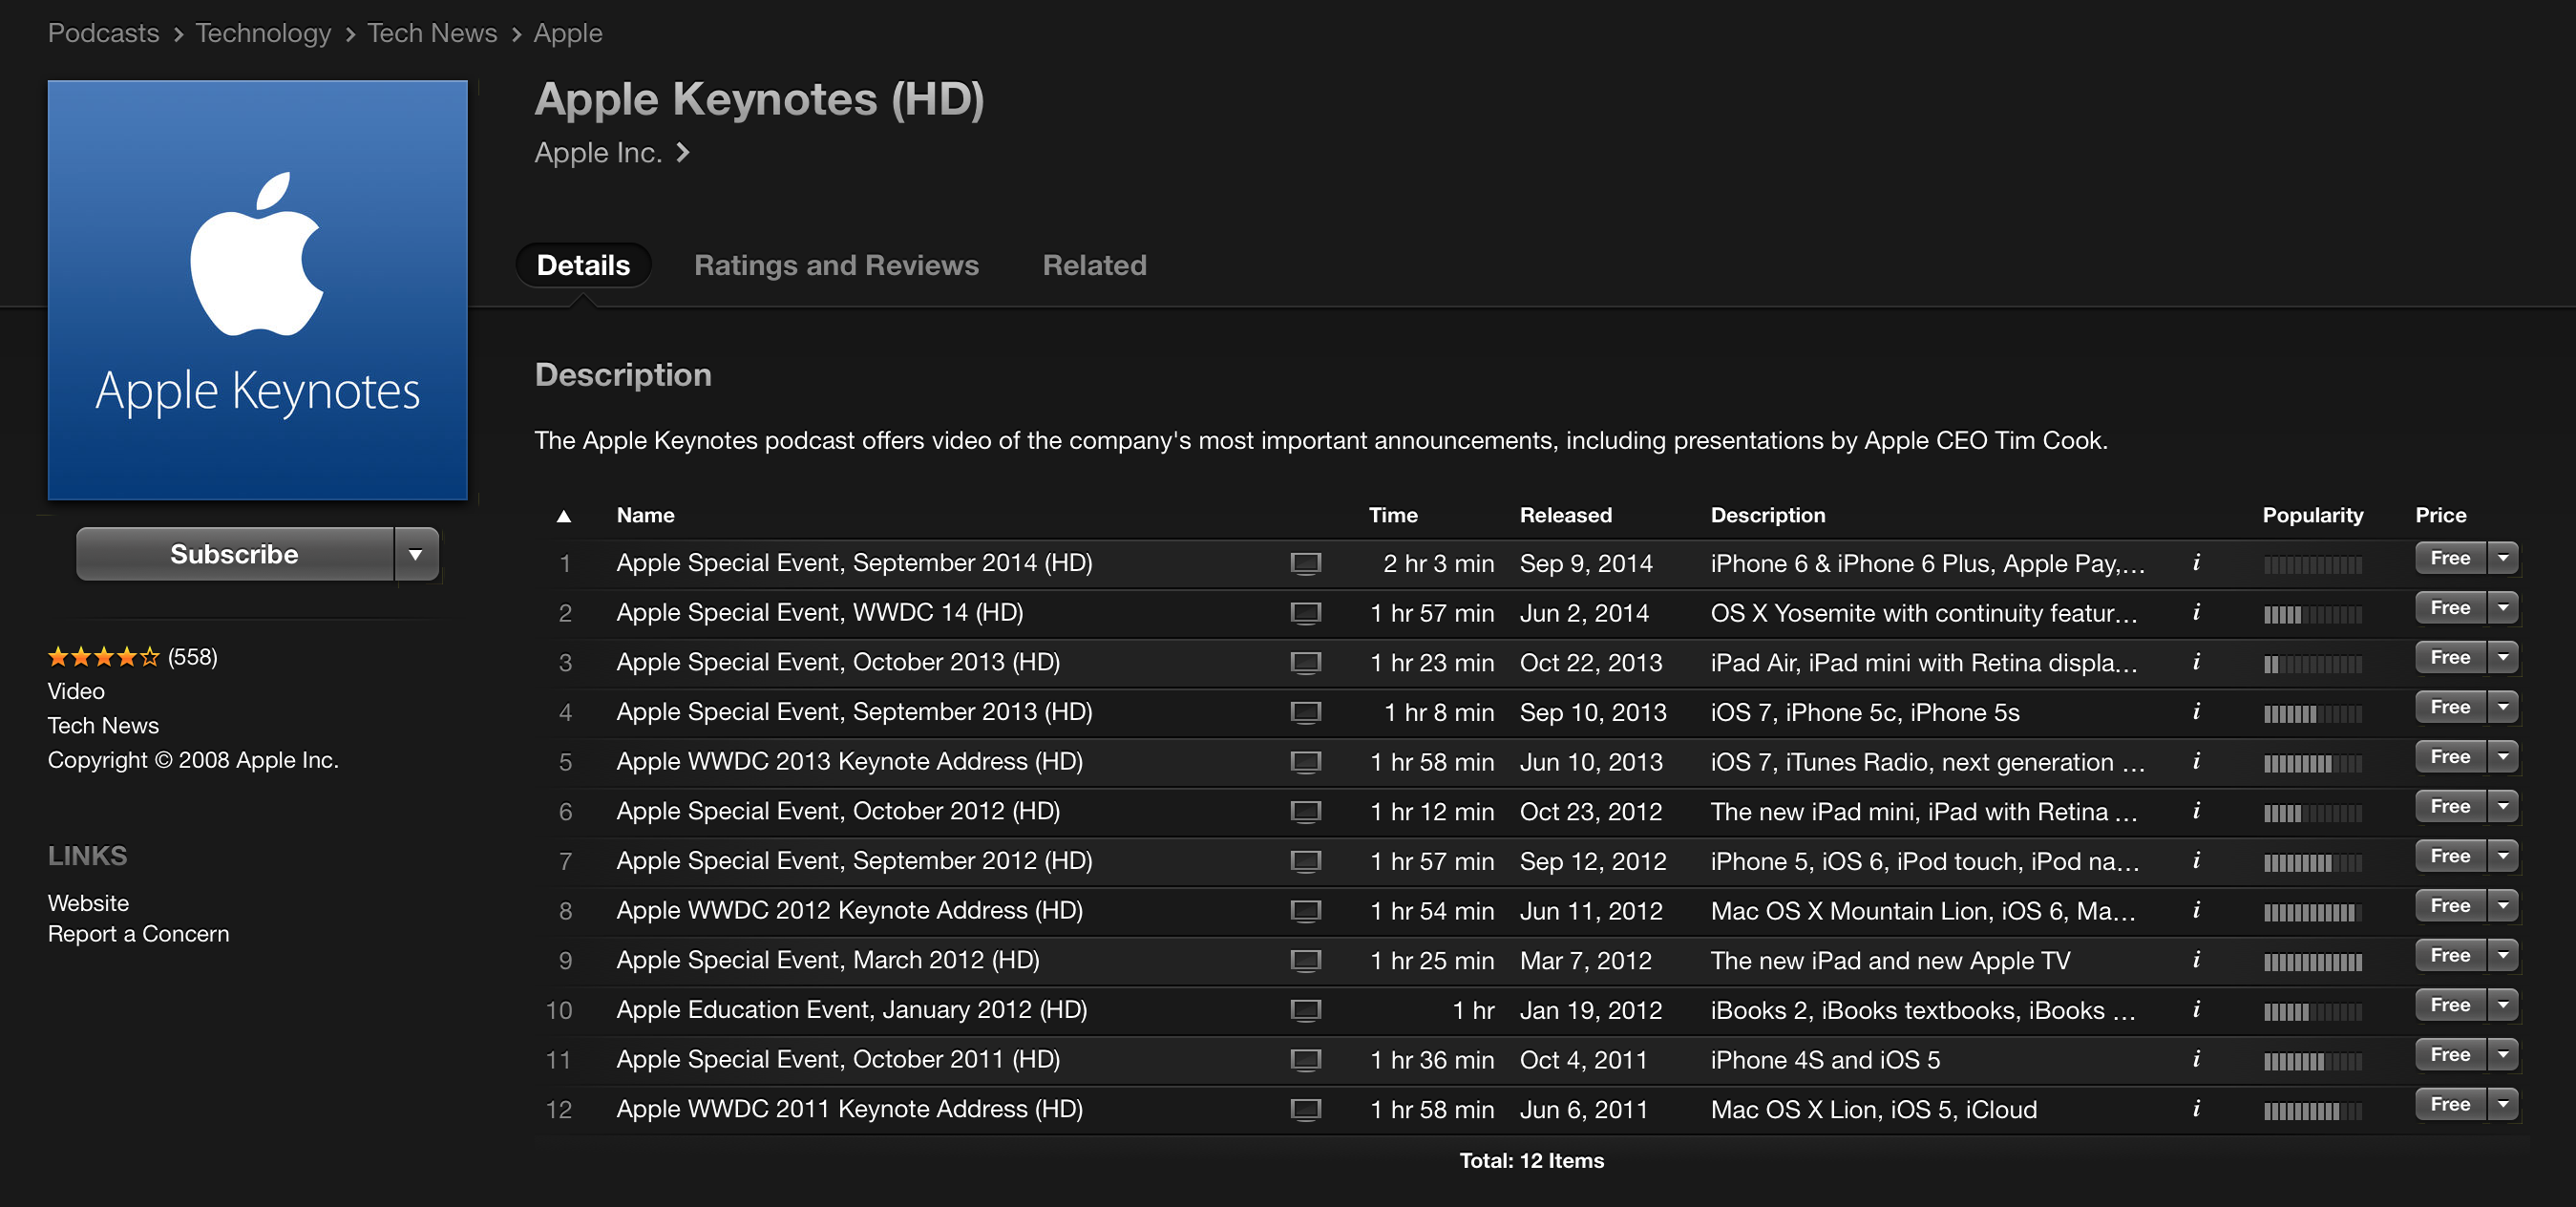Viewport: 2576px width, 1207px height.
Task: Toggle sort order triangle in table header
Action: [x=564, y=516]
